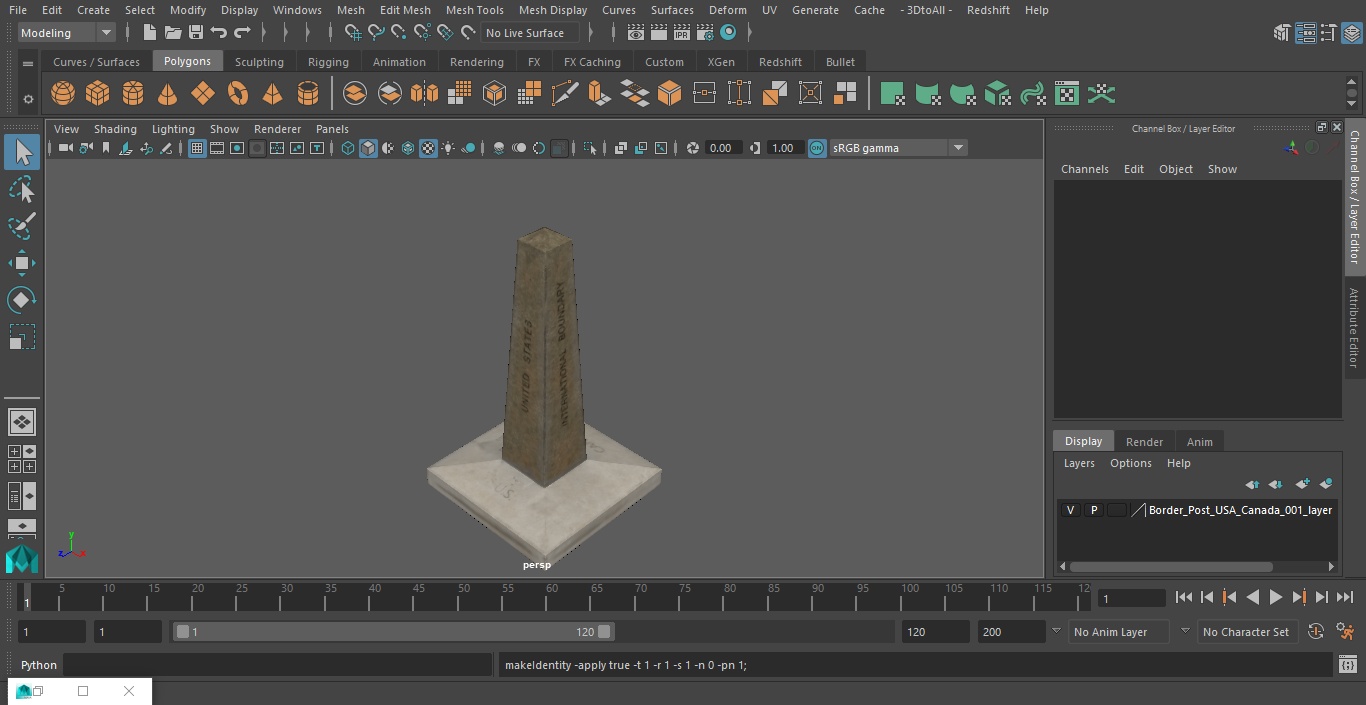Image resolution: width=1366 pixels, height=705 pixels.
Task: Toggle isolate select in viewport toolbar
Action: pos(590,148)
